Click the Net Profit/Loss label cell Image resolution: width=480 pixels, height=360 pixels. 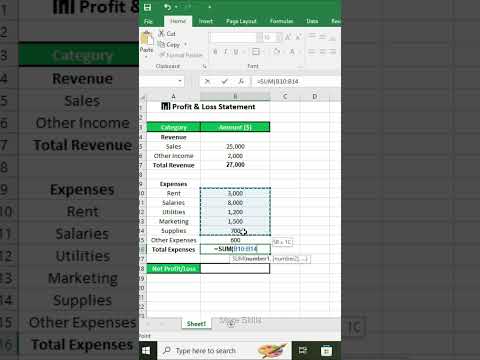pyautogui.click(x=174, y=269)
